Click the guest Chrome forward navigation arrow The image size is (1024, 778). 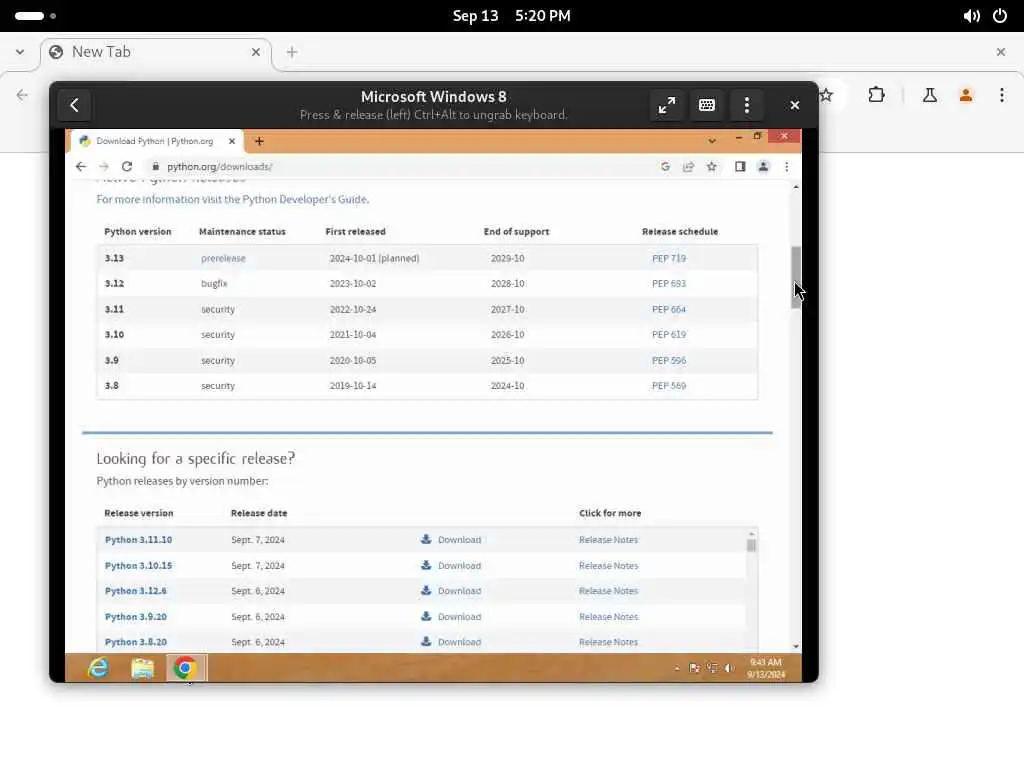pos(104,167)
